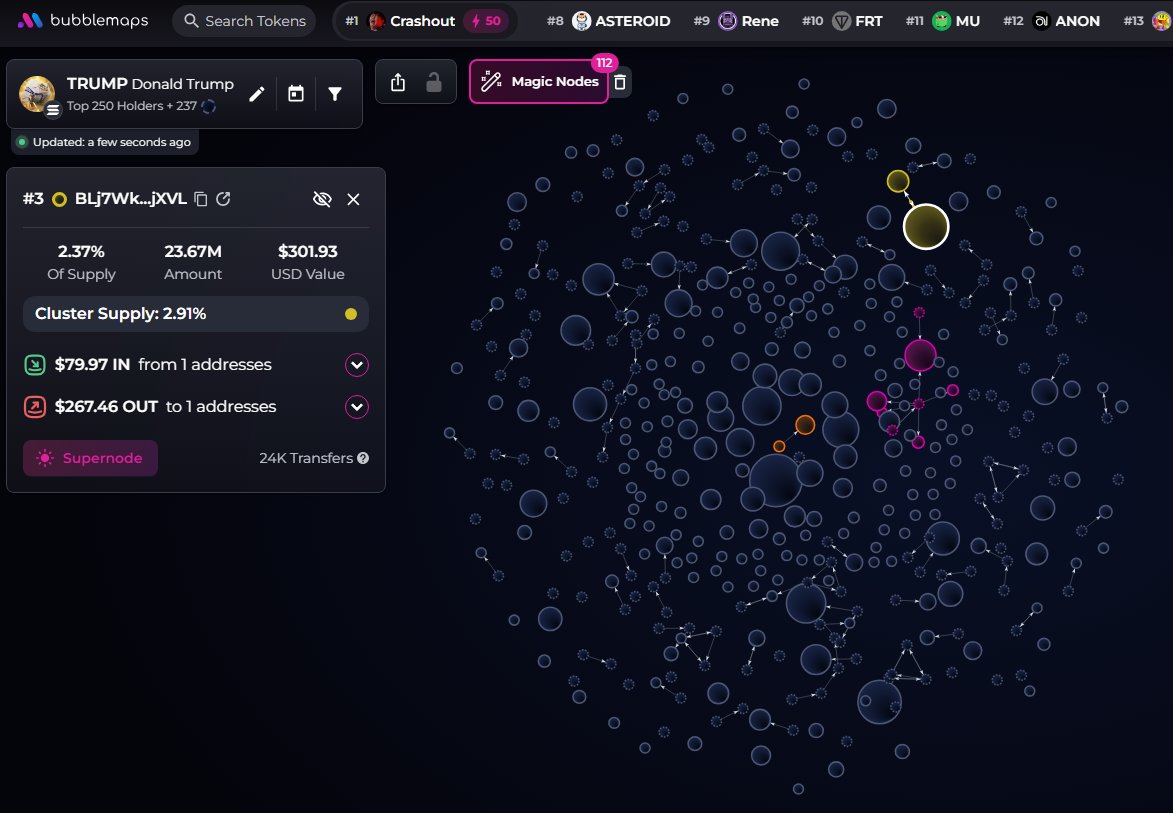This screenshot has width=1173, height=813.
Task: Click the yellow cluster color dot
Action: pyautogui.click(x=350, y=314)
